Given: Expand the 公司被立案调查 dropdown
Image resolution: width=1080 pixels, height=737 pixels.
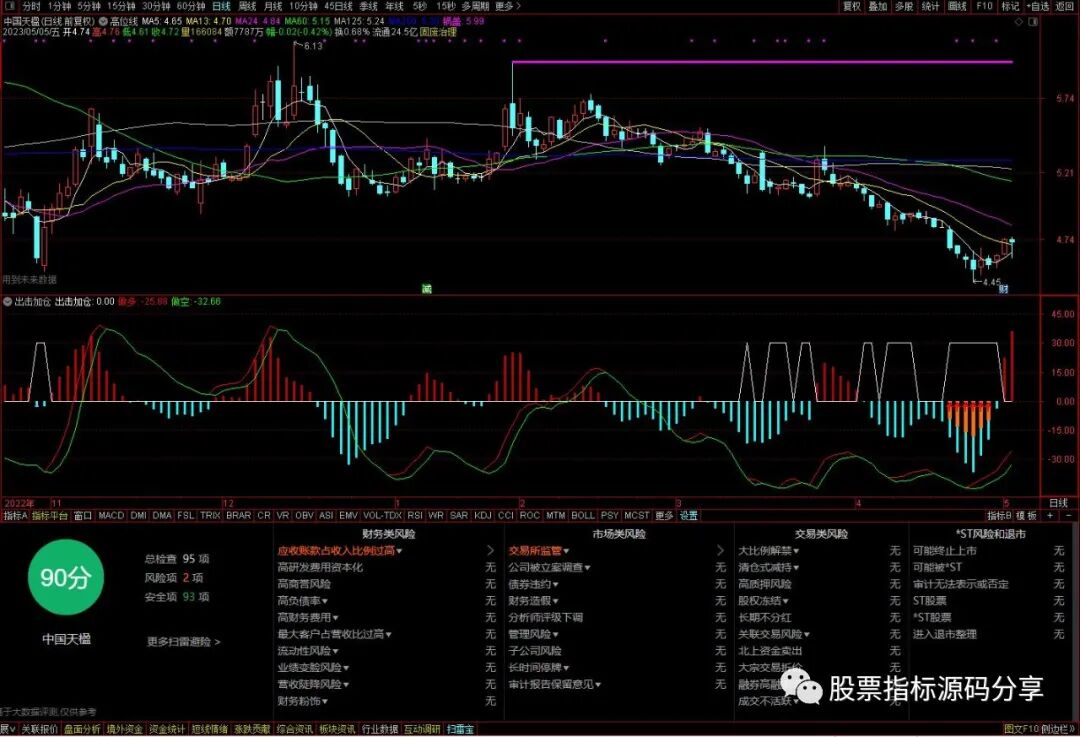Looking at the screenshot, I should (x=588, y=568).
